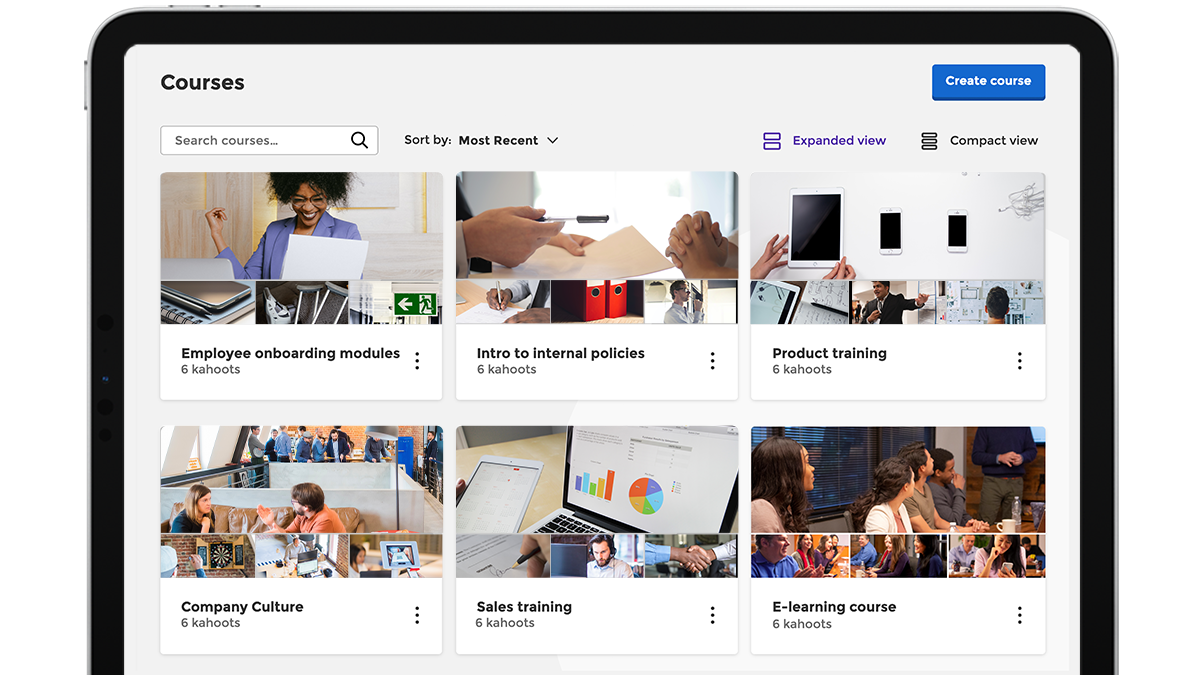Open the Sales training course
The image size is (1200, 675).
click(597, 500)
